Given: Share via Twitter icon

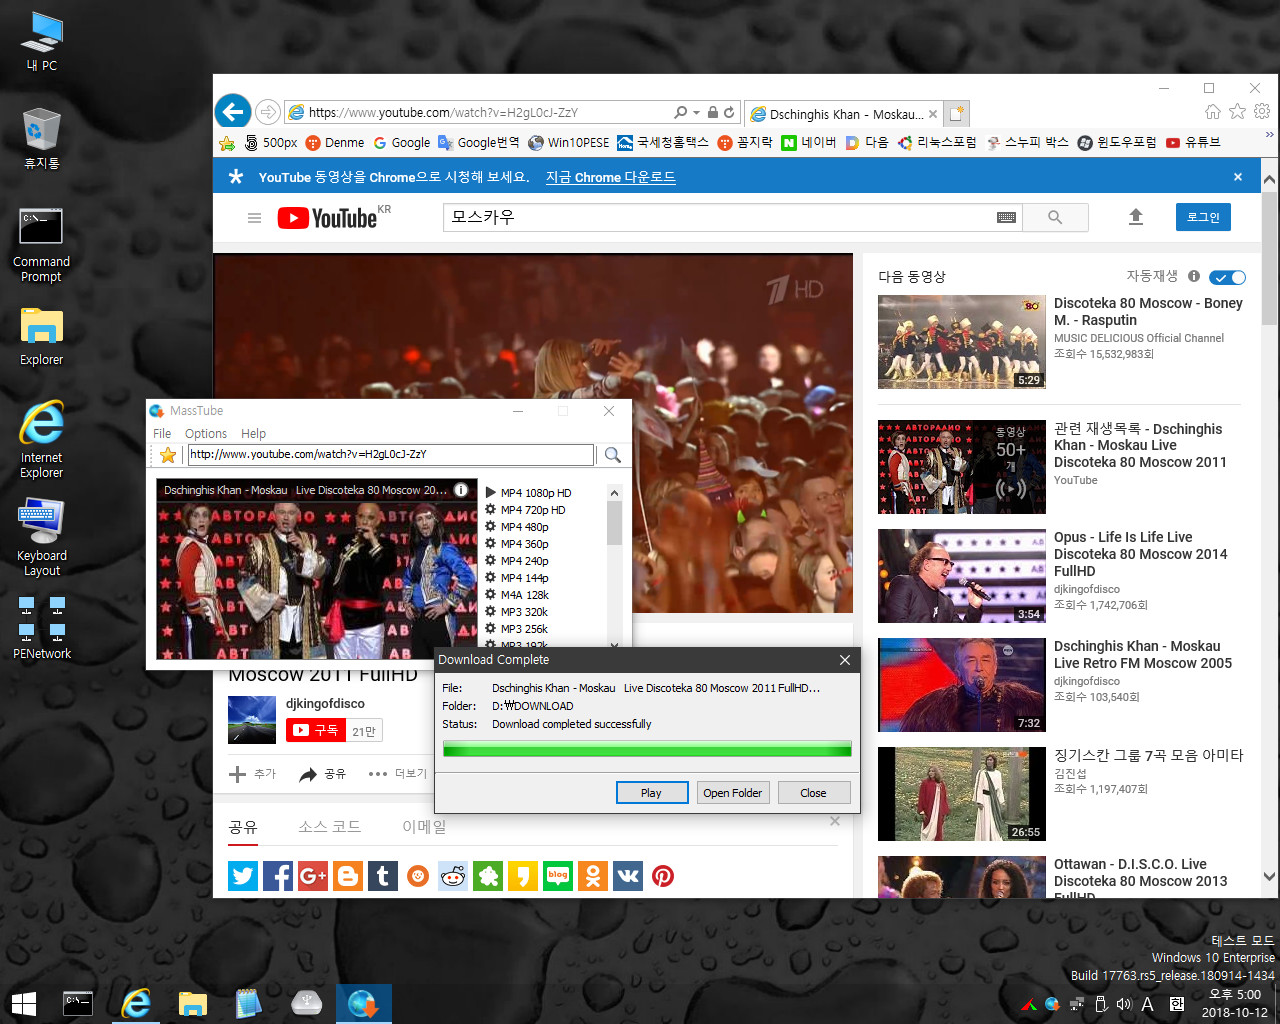Looking at the screenshot, I should (x=243, y=876).
